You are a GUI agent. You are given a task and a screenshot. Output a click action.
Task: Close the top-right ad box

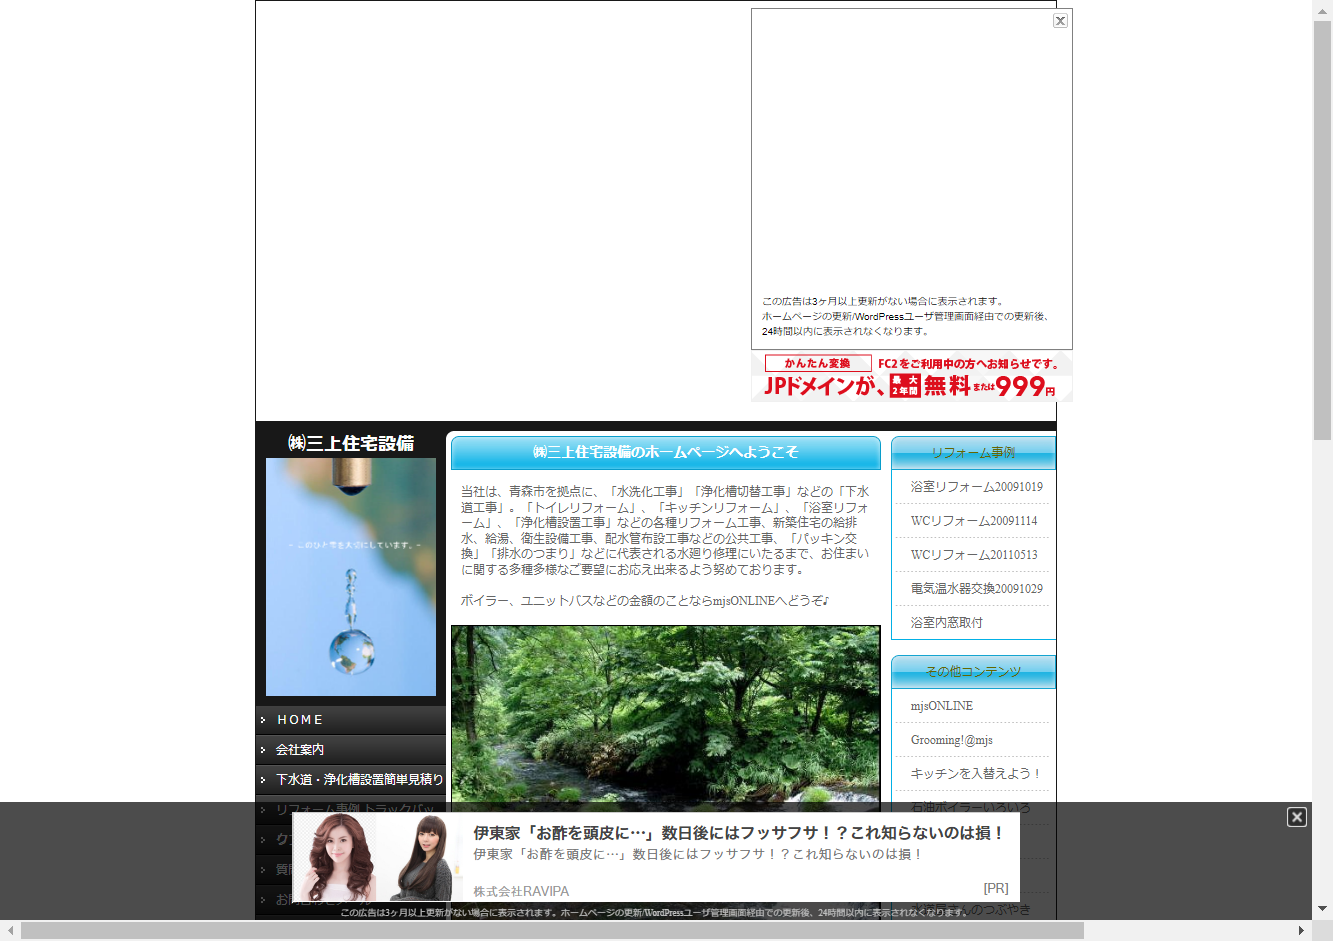1060,21
